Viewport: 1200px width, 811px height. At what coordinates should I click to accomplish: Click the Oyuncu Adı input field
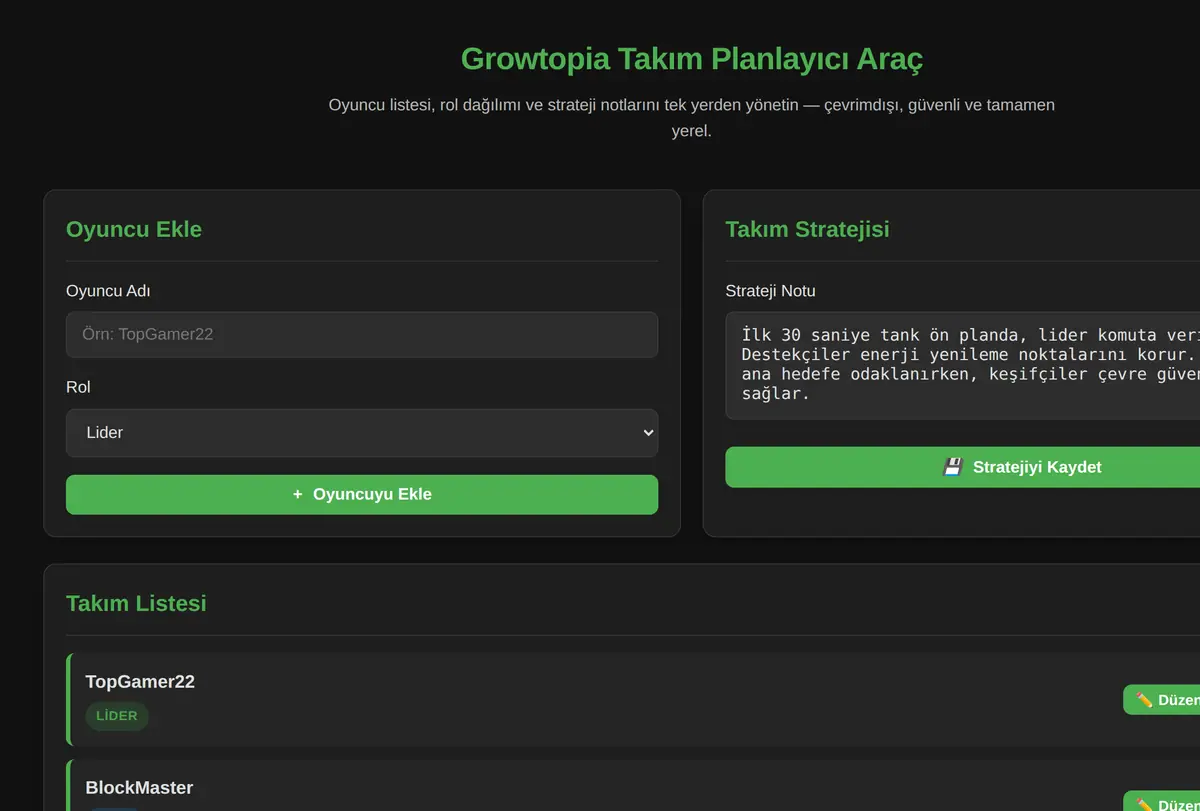click(x=362, y=335)
